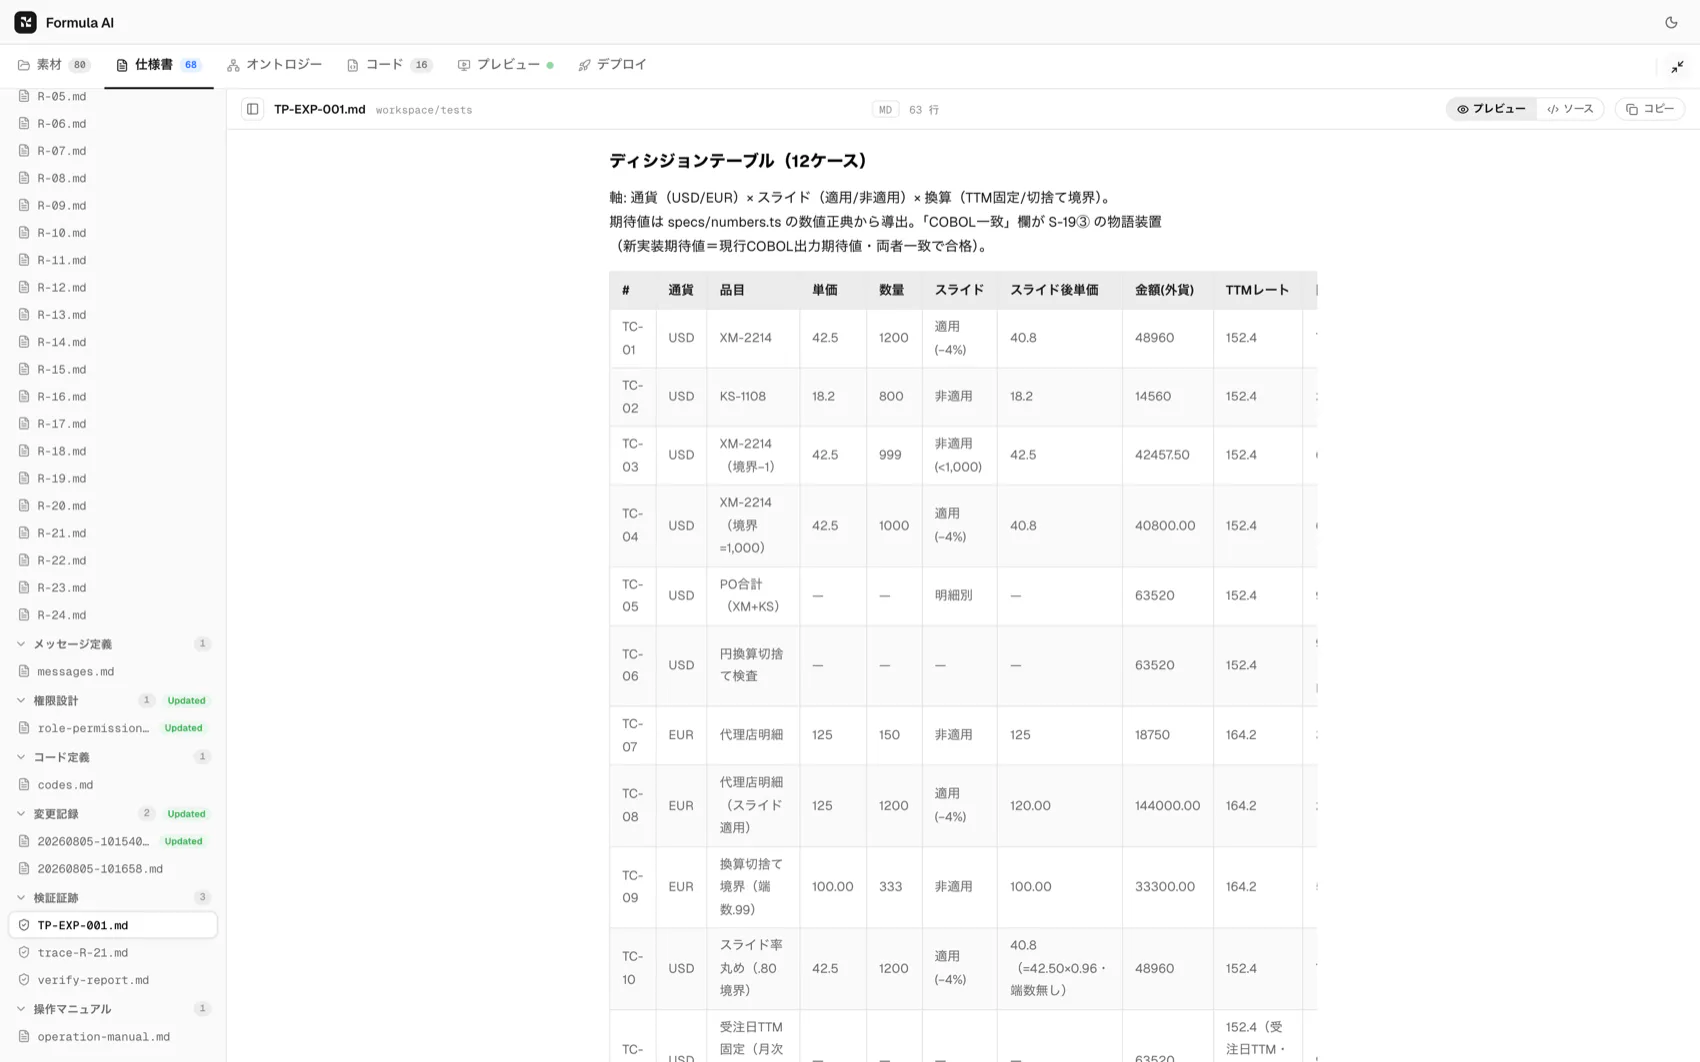The image size is (1700, 1062).
Task: Click the コピー button
Action: (1650, 109)
